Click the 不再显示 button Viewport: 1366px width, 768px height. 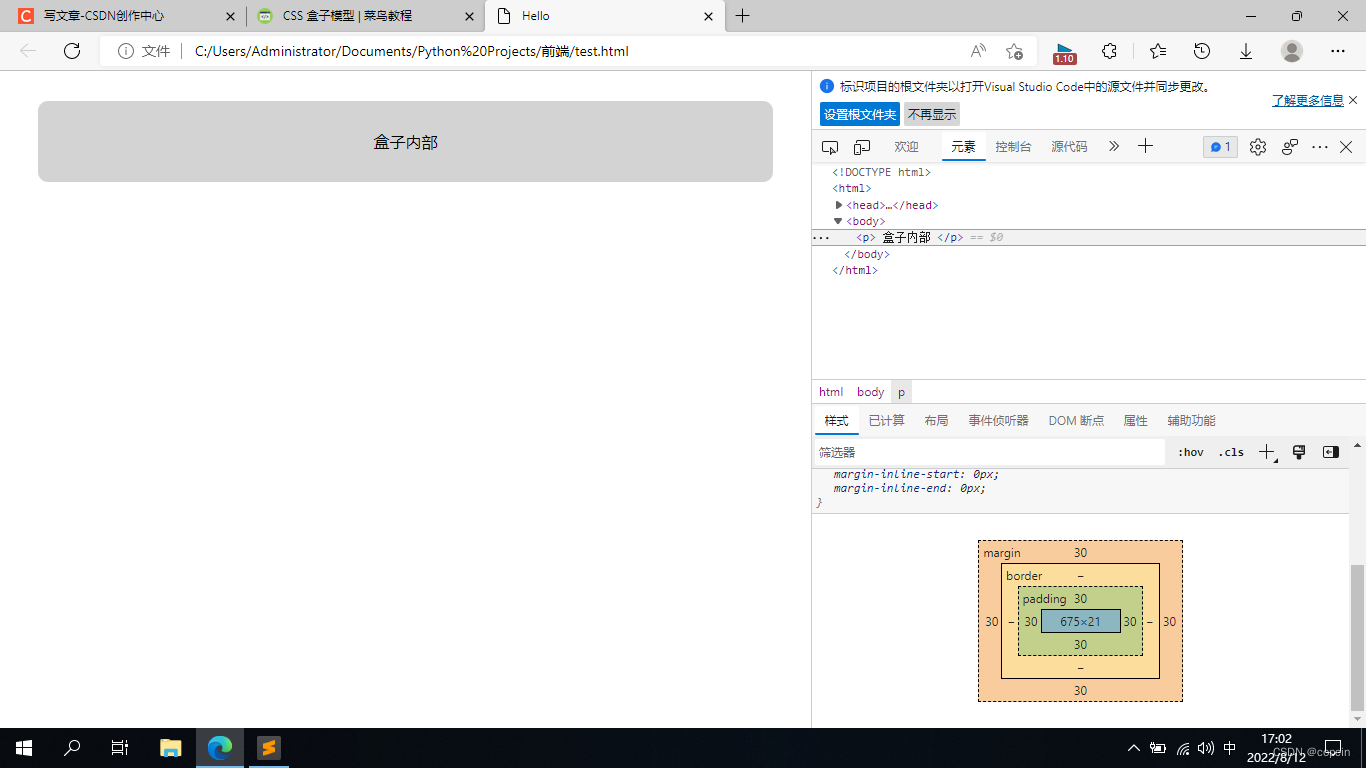(x=931, y=114)
